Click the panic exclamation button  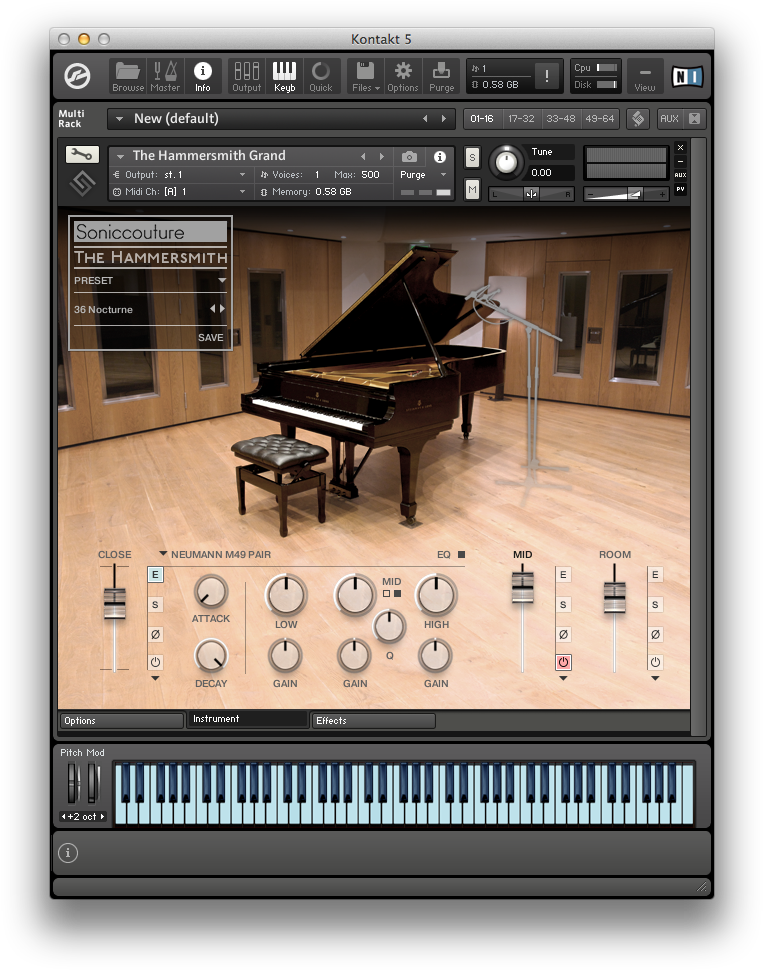(546, 76)
